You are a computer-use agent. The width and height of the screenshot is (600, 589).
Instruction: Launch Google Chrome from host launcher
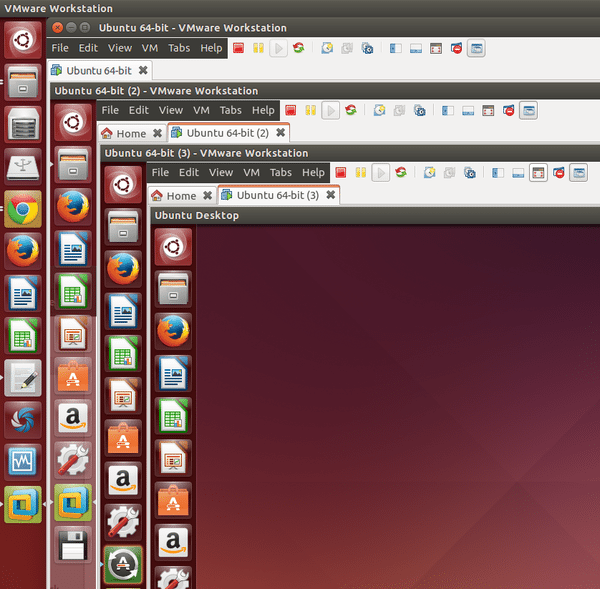click(x=23, y=209)
